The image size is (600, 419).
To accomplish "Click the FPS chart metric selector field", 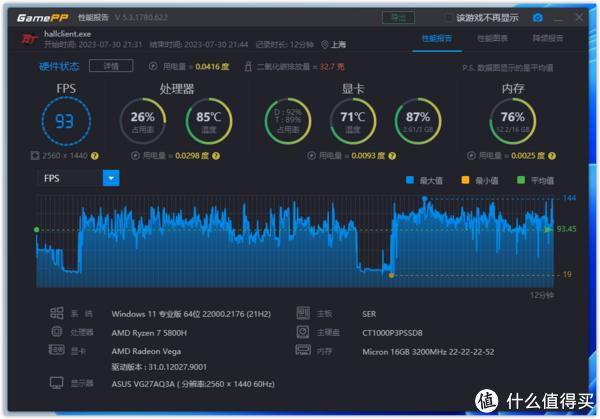I will coord(78,178).
